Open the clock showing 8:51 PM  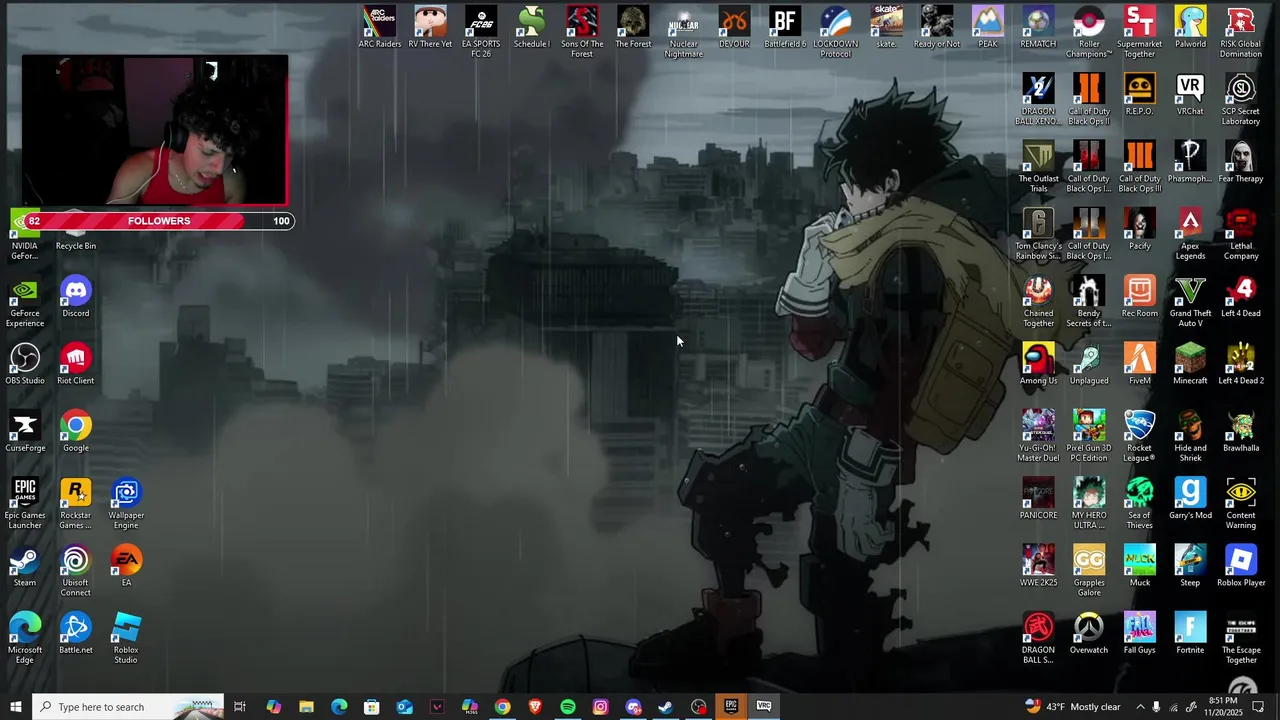(1223, 707)
